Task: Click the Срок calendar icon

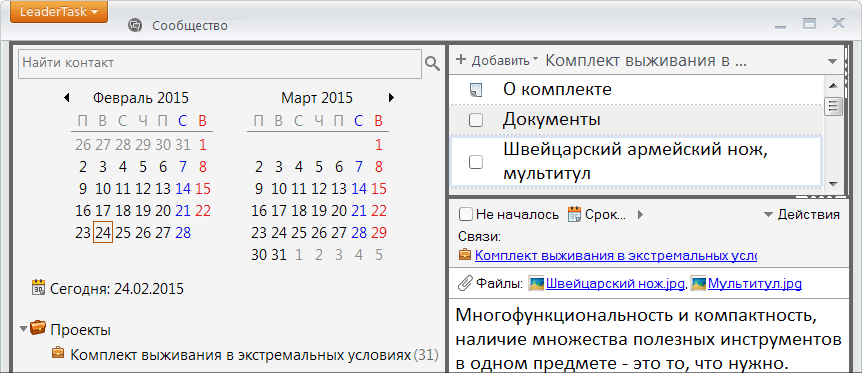Action: click(574, 214)
